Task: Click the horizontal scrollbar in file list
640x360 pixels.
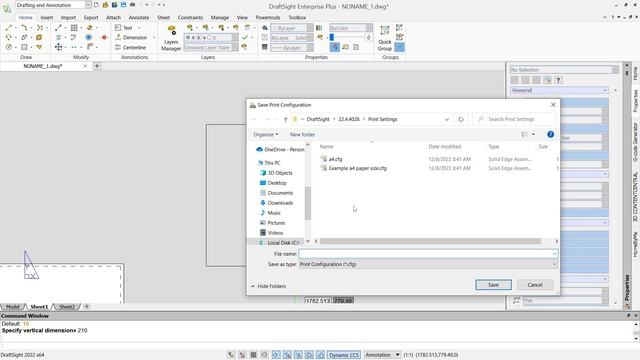Action: click(430, 241)
